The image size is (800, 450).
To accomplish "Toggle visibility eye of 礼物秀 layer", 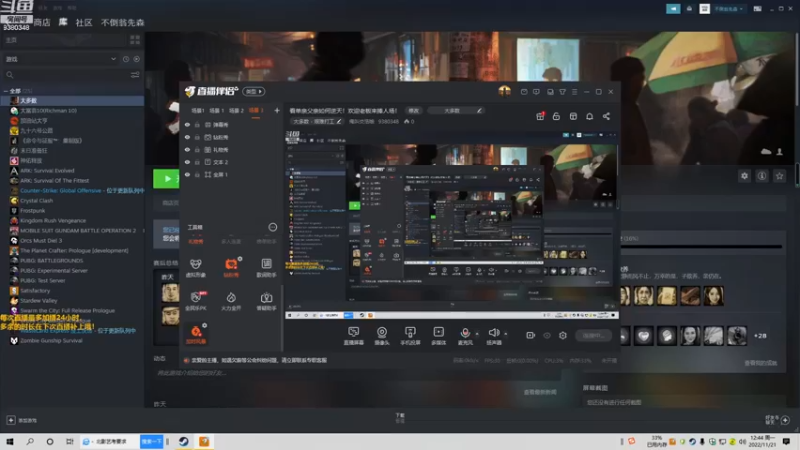I will (x=187, y=150).
